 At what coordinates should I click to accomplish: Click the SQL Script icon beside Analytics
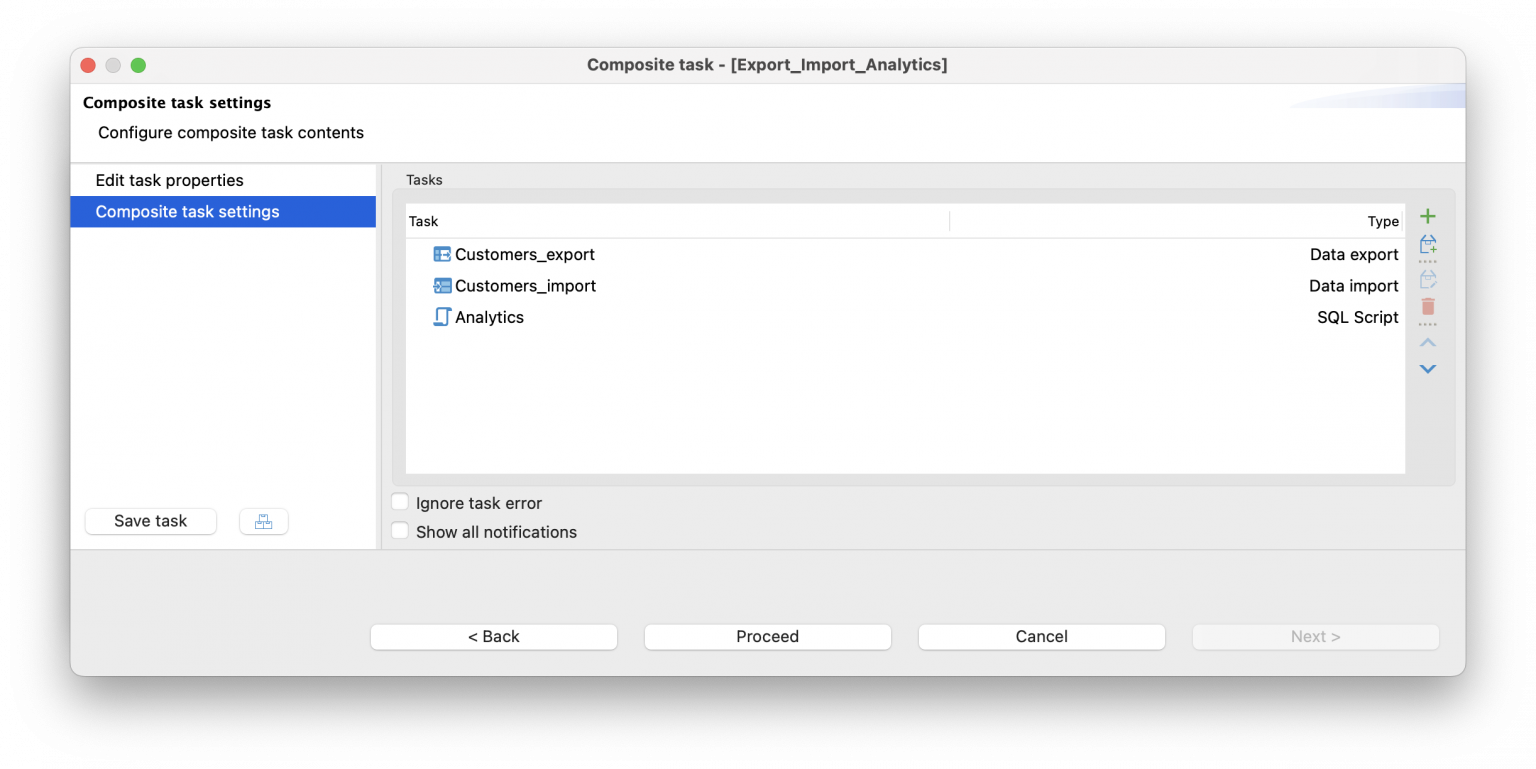pyautogui.click(x=441, y=317)
